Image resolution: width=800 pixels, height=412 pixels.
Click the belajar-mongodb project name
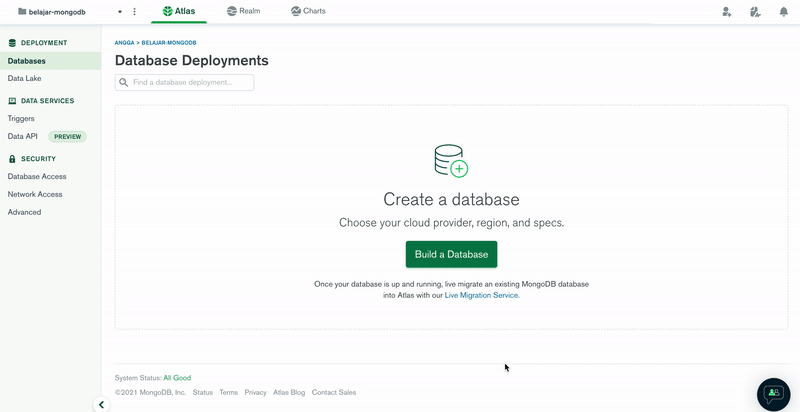pos(57,12)
